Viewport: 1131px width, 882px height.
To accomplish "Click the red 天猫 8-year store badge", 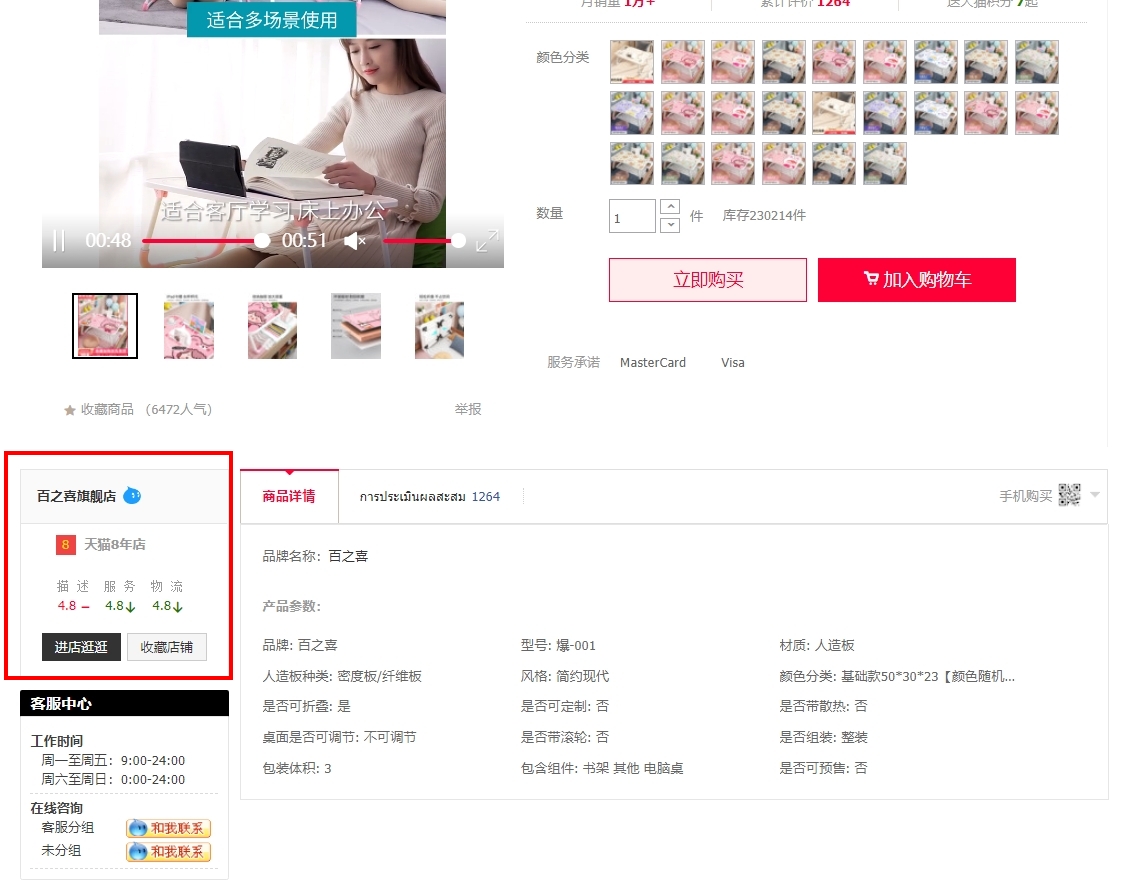I will click(x=66, y=545).
